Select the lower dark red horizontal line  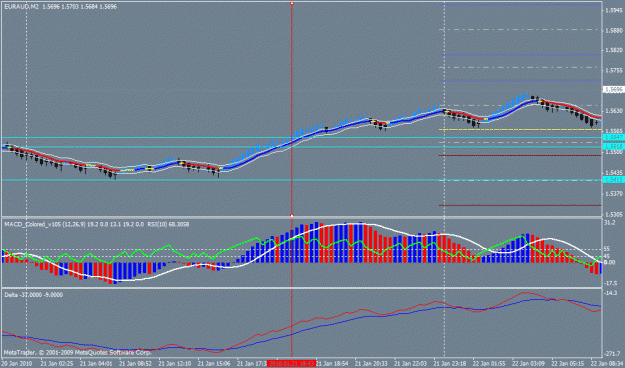520,205
